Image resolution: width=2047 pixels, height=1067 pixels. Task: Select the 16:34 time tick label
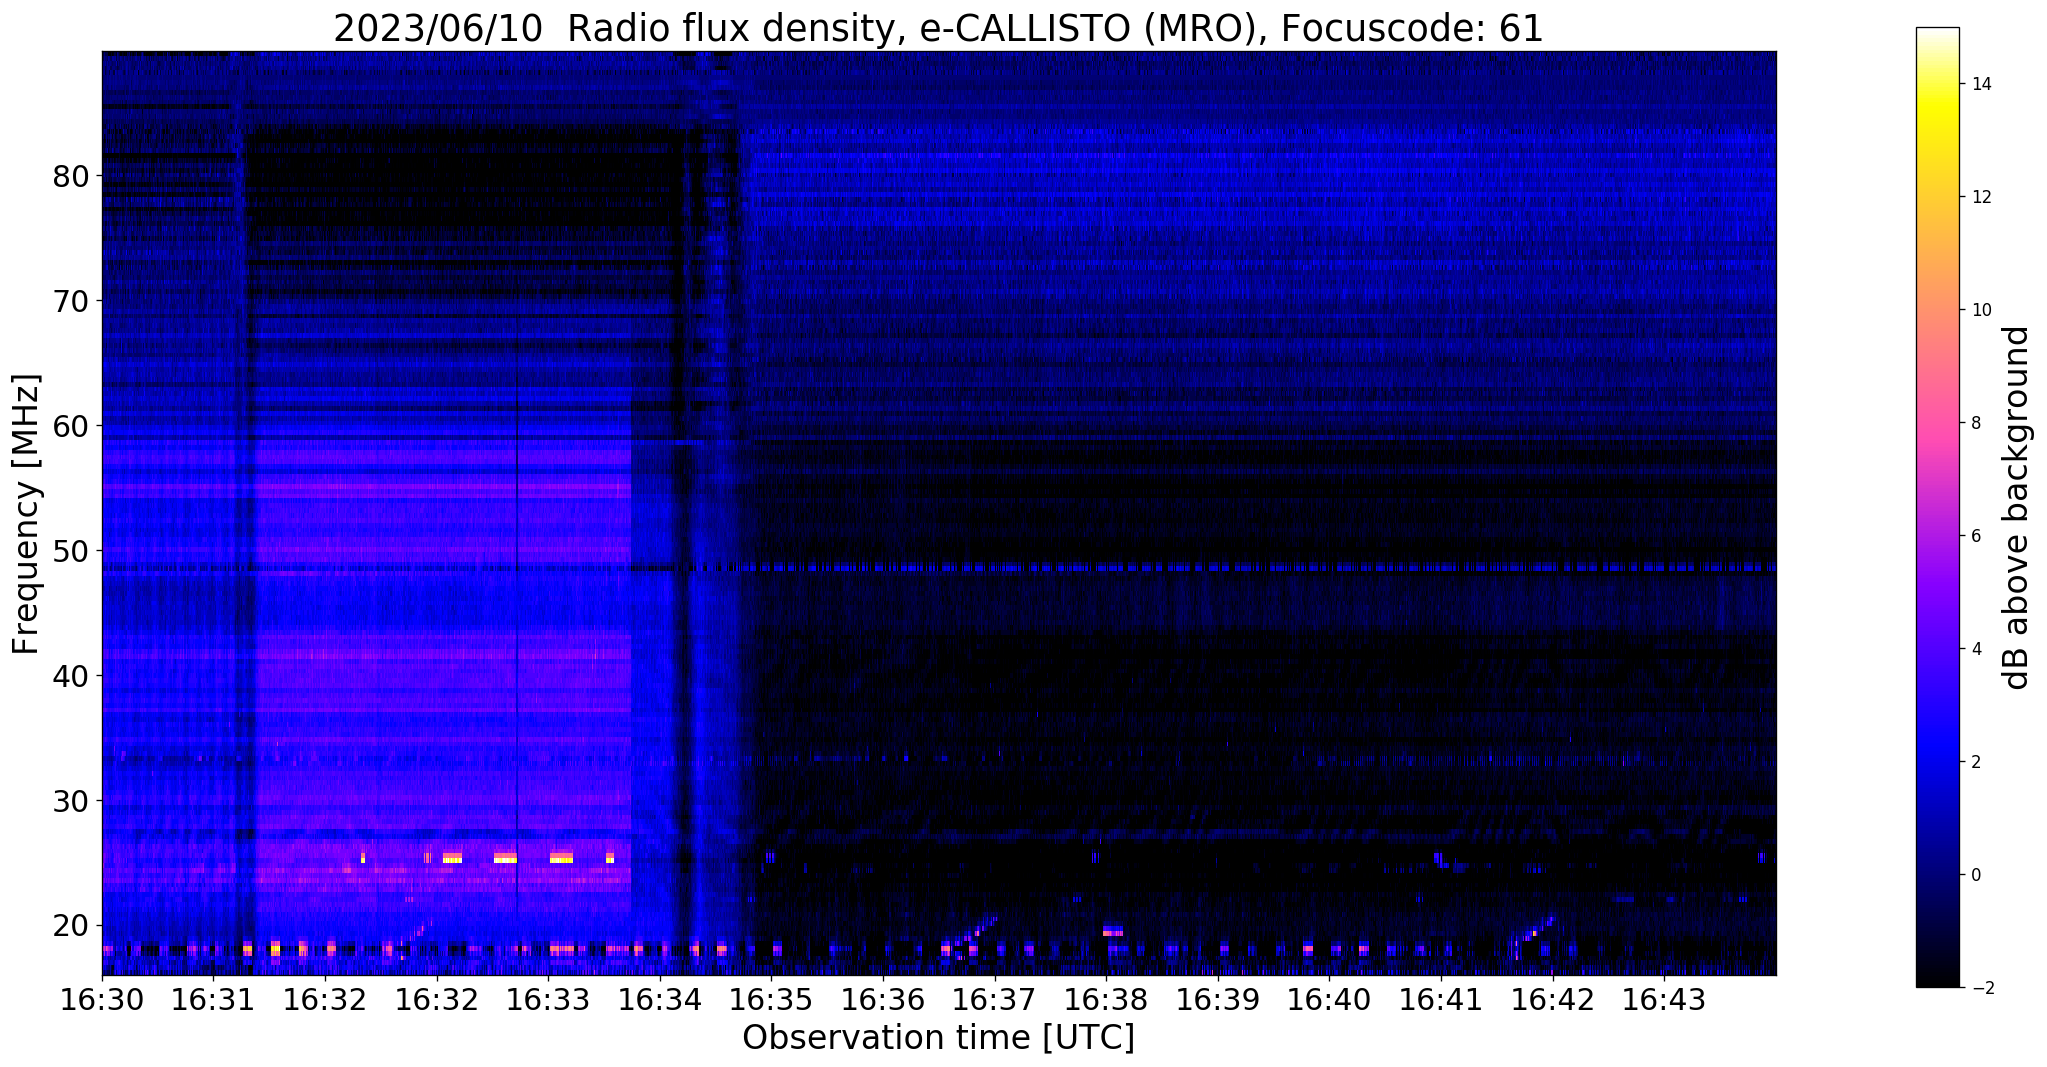660,1000
